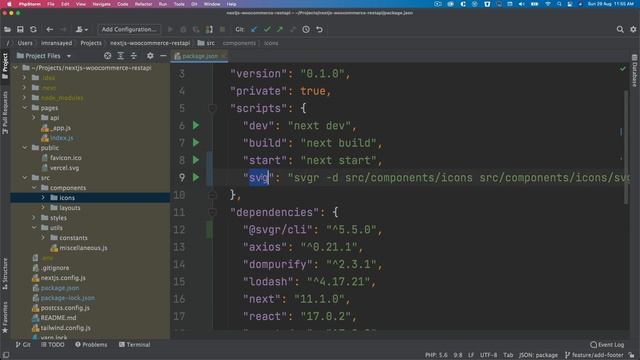Open Git history clock icon

(306, 29)
